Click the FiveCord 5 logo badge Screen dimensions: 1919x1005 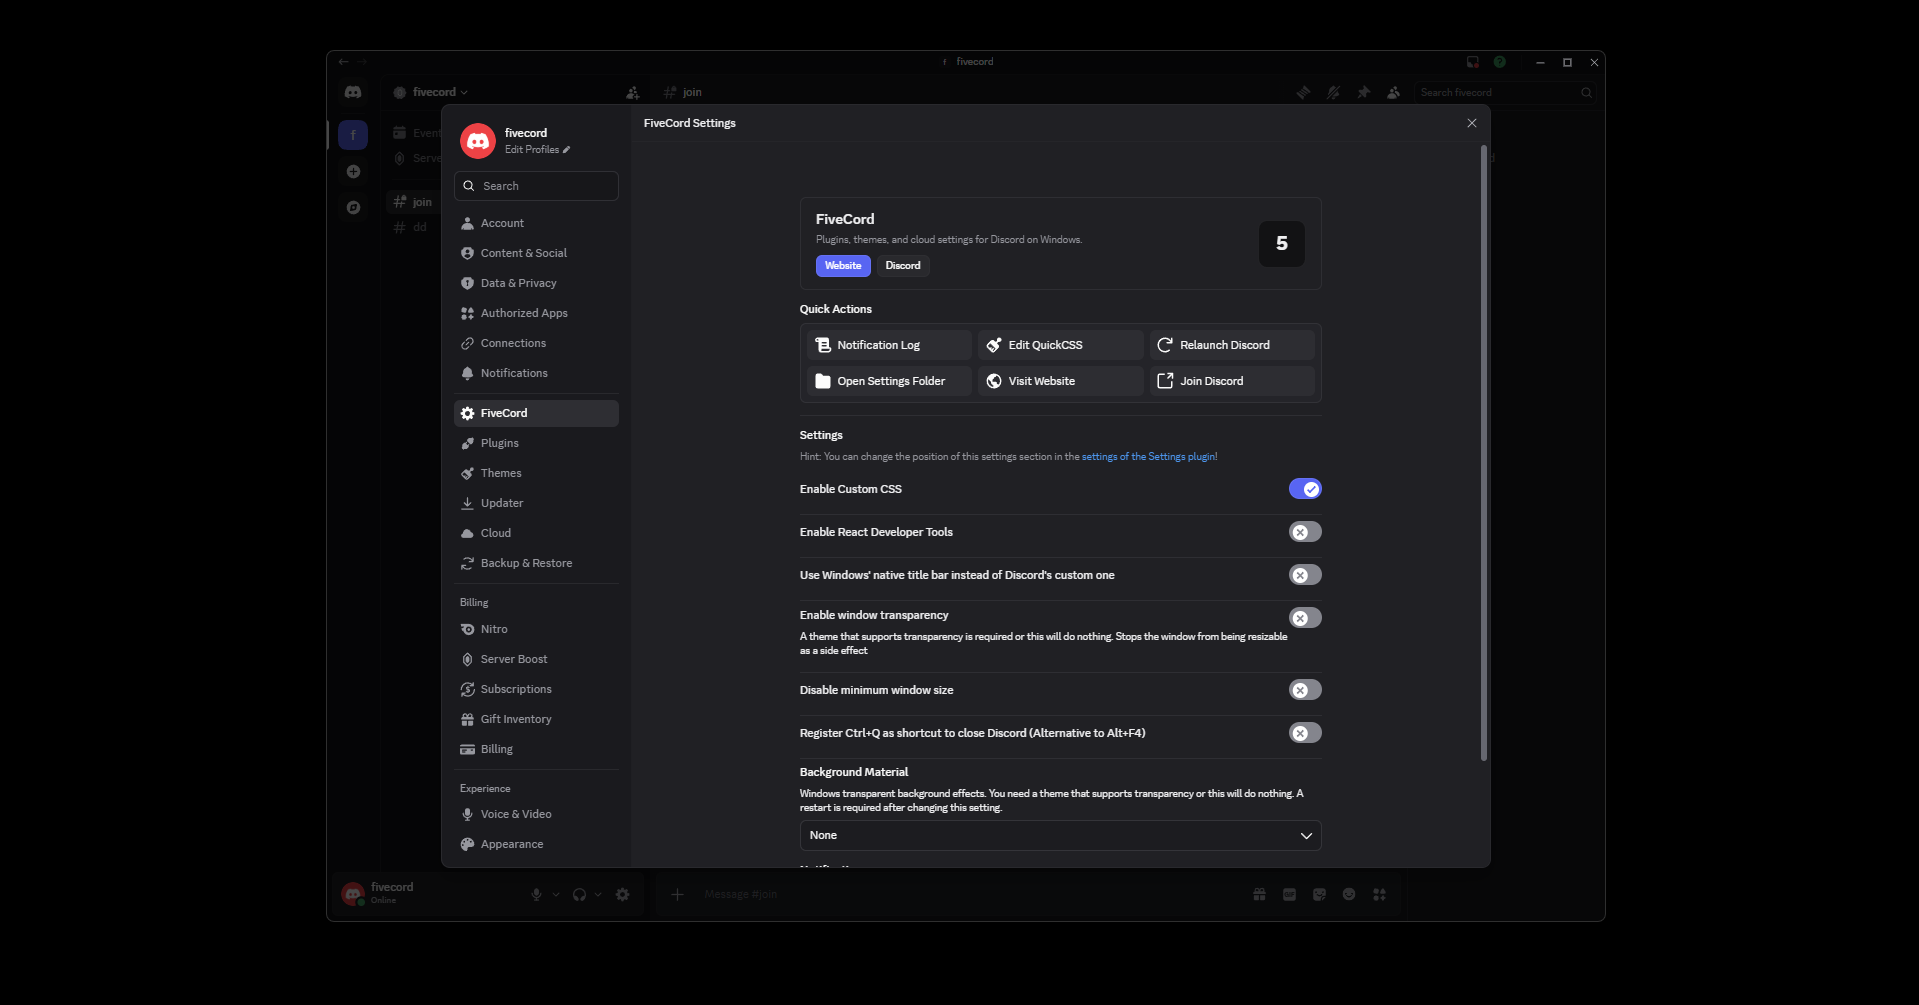point(1281,244)
